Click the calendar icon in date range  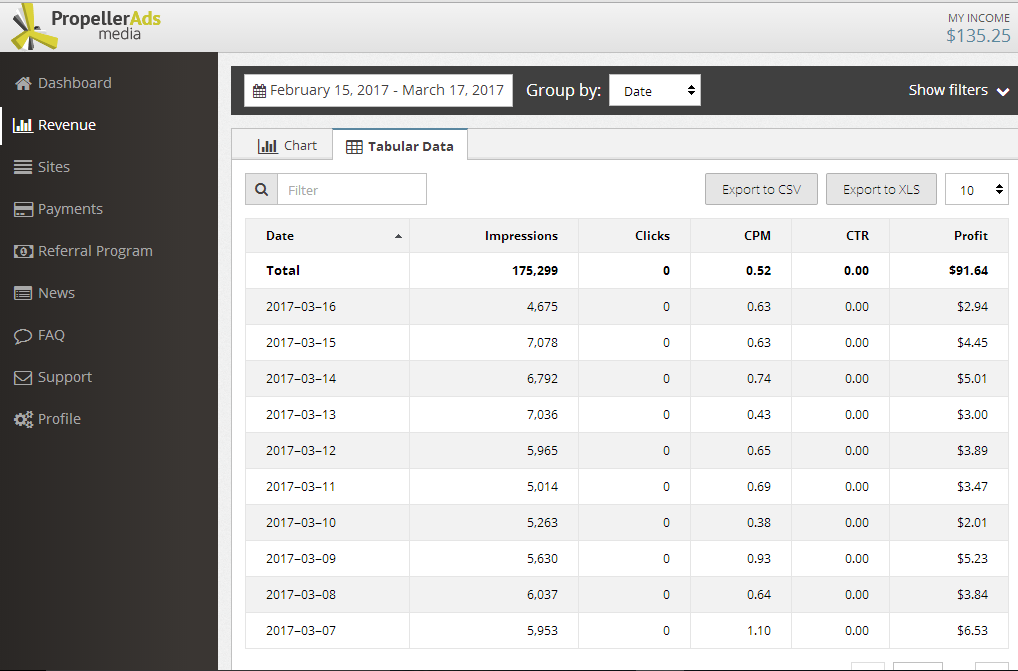click(x=259, y=91)
